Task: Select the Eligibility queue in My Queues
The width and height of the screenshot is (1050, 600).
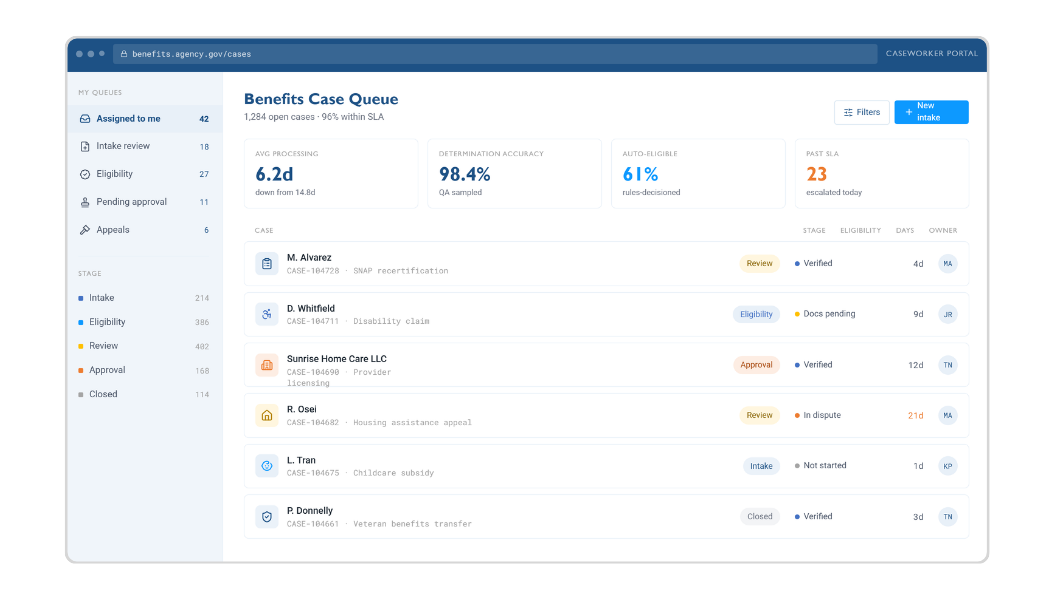Action: click(x=145, y=174)
